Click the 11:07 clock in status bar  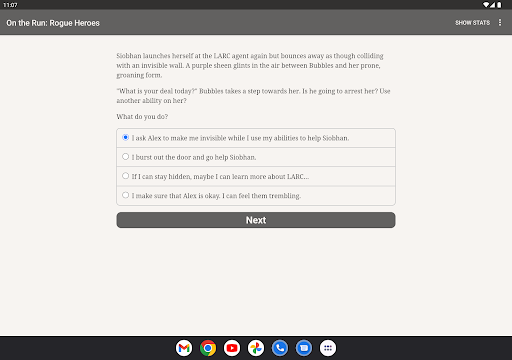[10, 5]
